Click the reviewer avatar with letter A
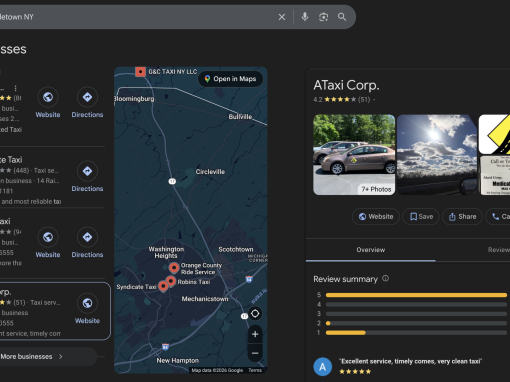The width and height of the screenshot is (510, 382). pos(323,367)
